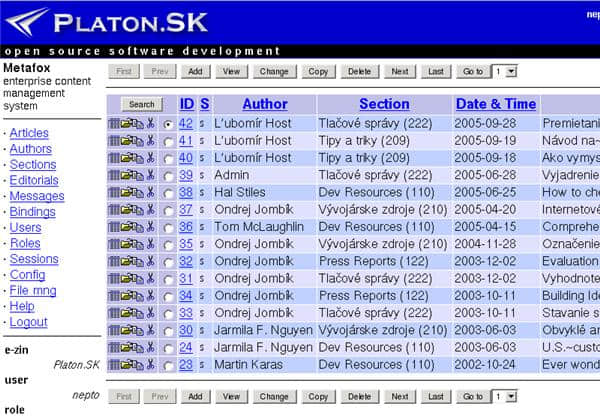
Task: Click copy-pages icon in row 40
Action: [138, 158]
